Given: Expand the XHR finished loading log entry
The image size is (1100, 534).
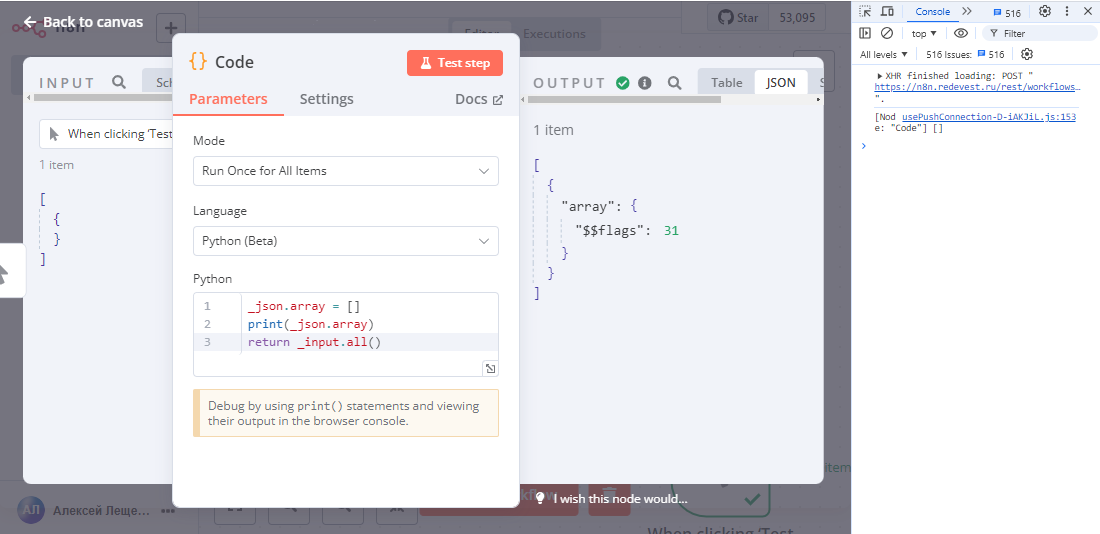Looking at the screenshot, I should (880, 76).
